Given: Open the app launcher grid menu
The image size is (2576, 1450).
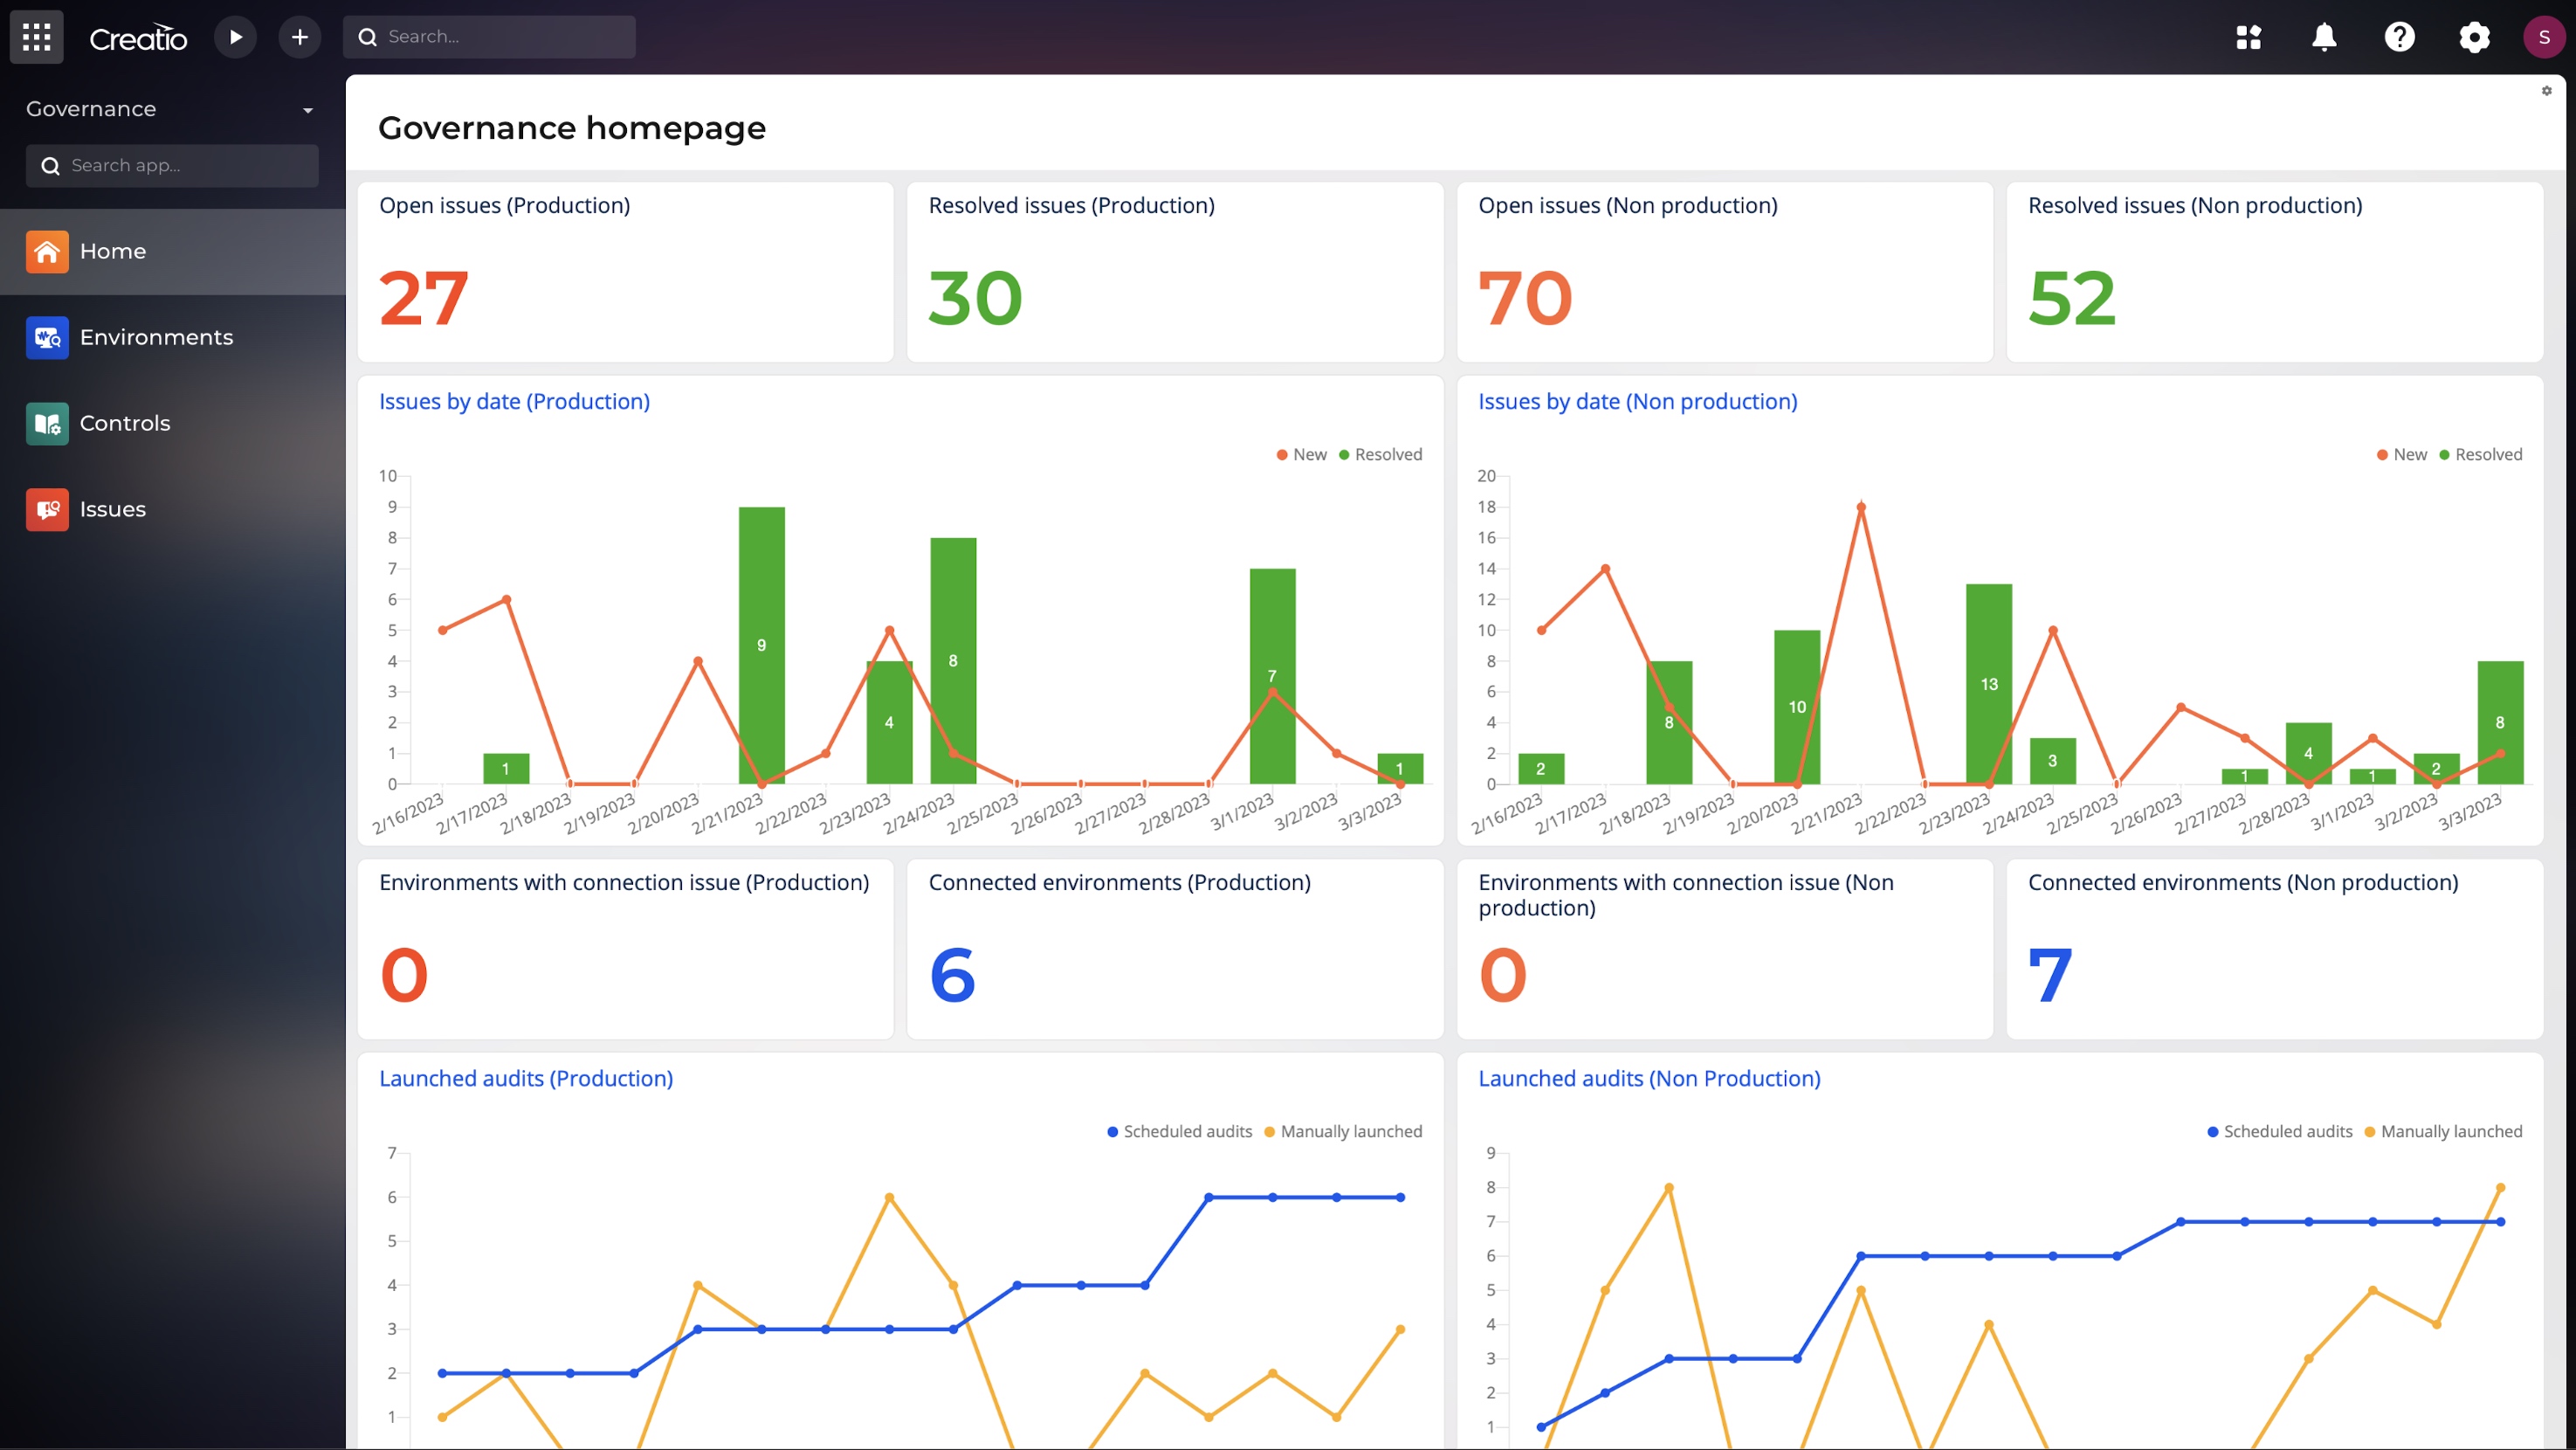Looking at the screenshot, I should point(36,37).
